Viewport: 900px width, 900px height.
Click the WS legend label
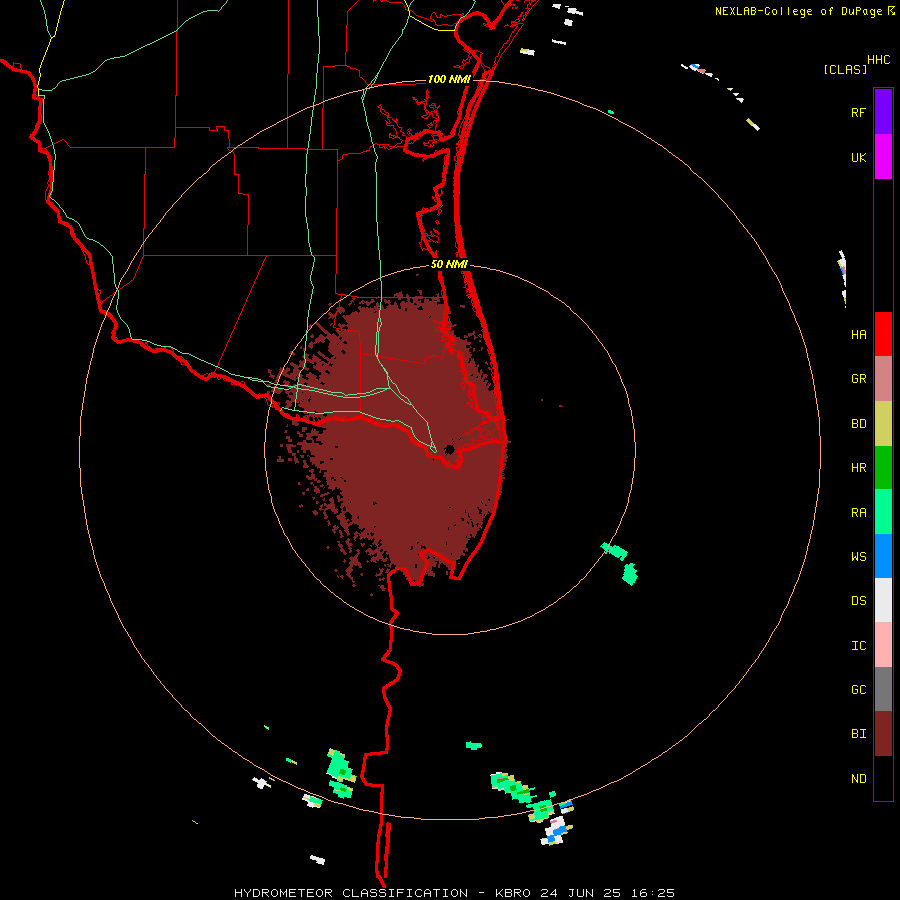coord(858,557)
